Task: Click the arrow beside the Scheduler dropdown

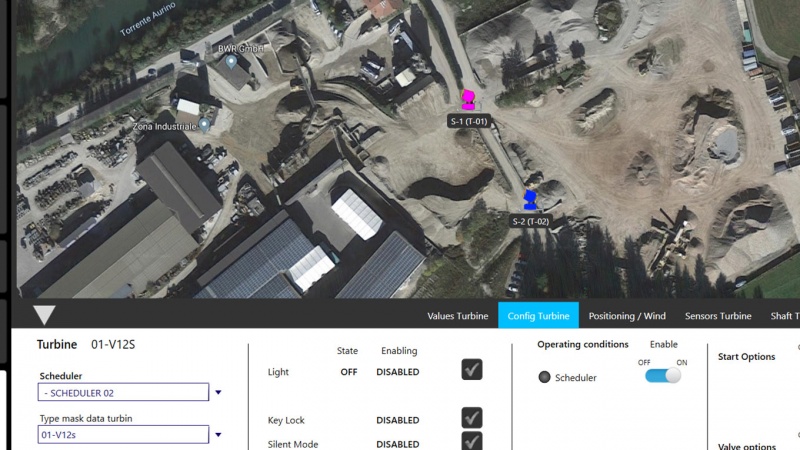Action: pos(218,393)
